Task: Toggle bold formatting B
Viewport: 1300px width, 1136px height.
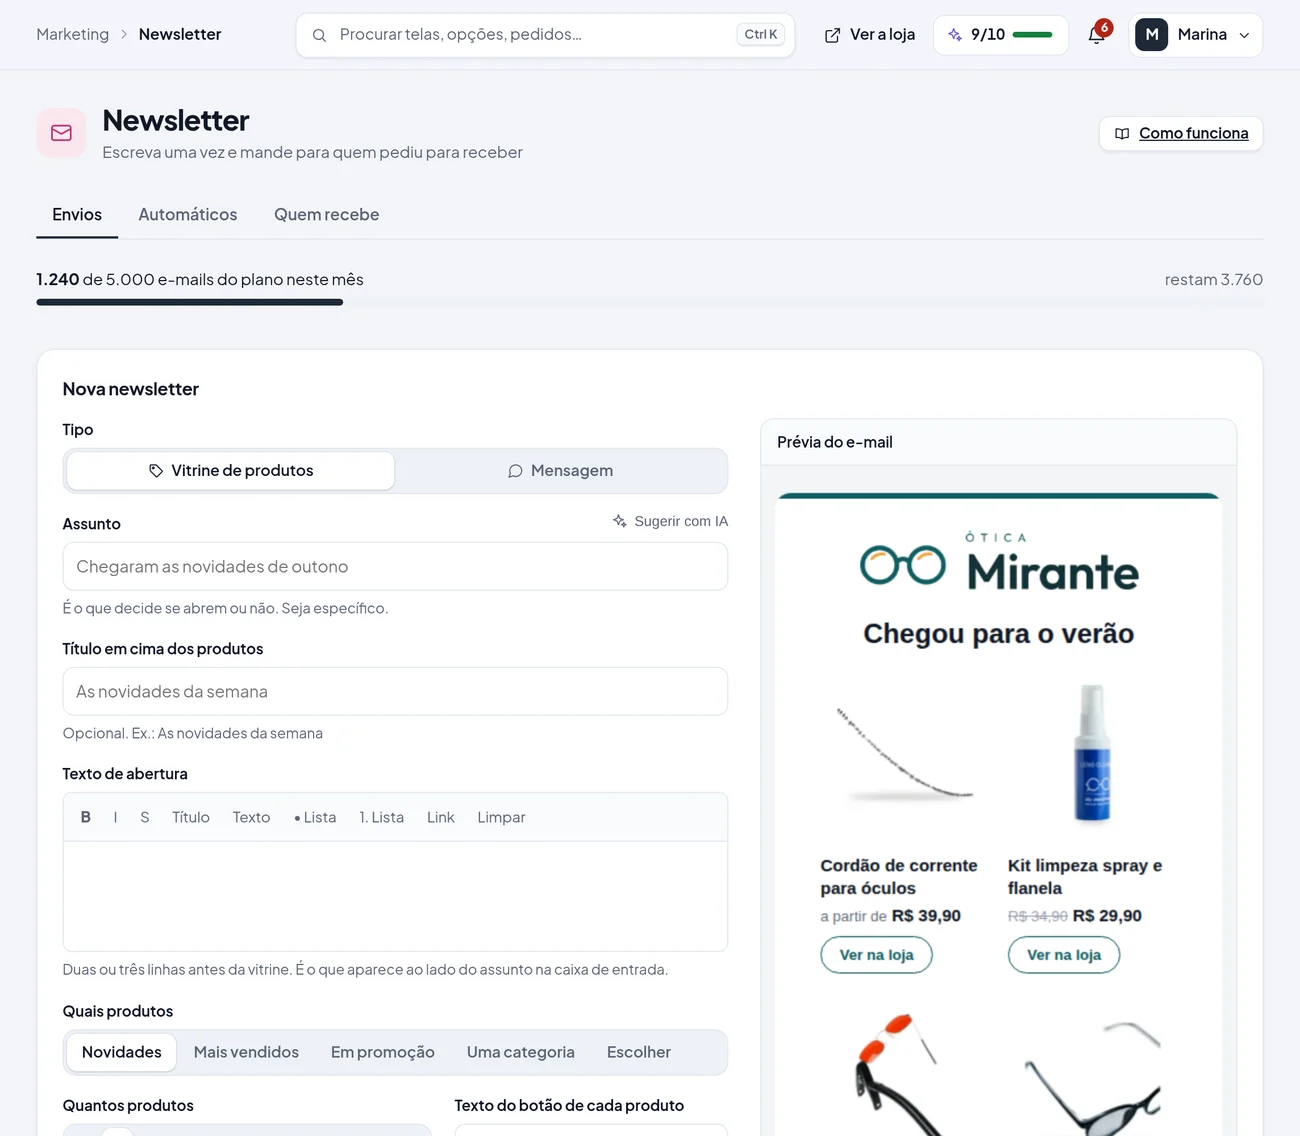Action: (86, 817)
